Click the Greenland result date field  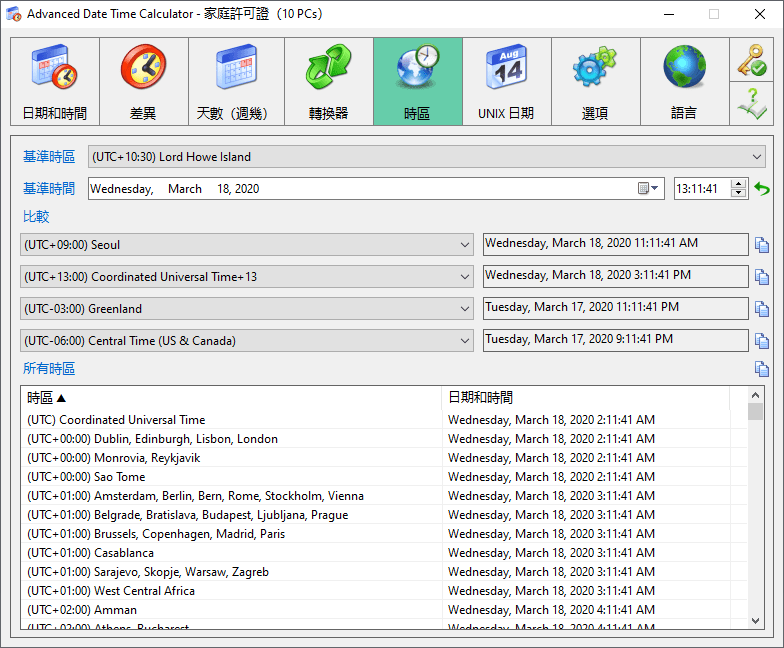(616, 308)
